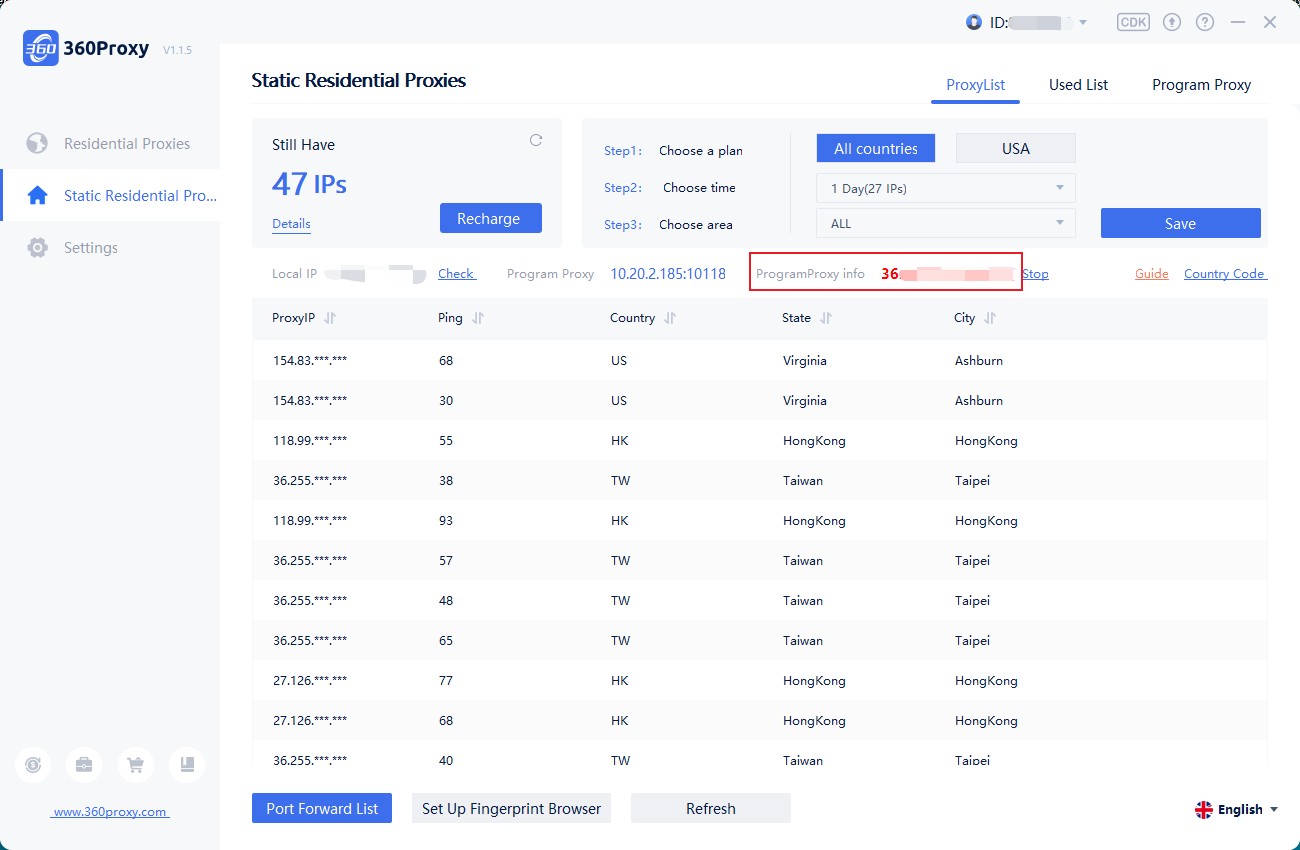
Task: Select the 36.255 proxy row with ping 38
Action: point(760,480)
